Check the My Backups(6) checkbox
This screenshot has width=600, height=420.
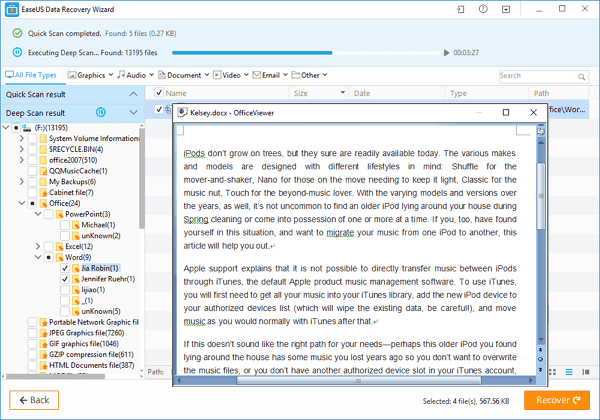[33, 182]
